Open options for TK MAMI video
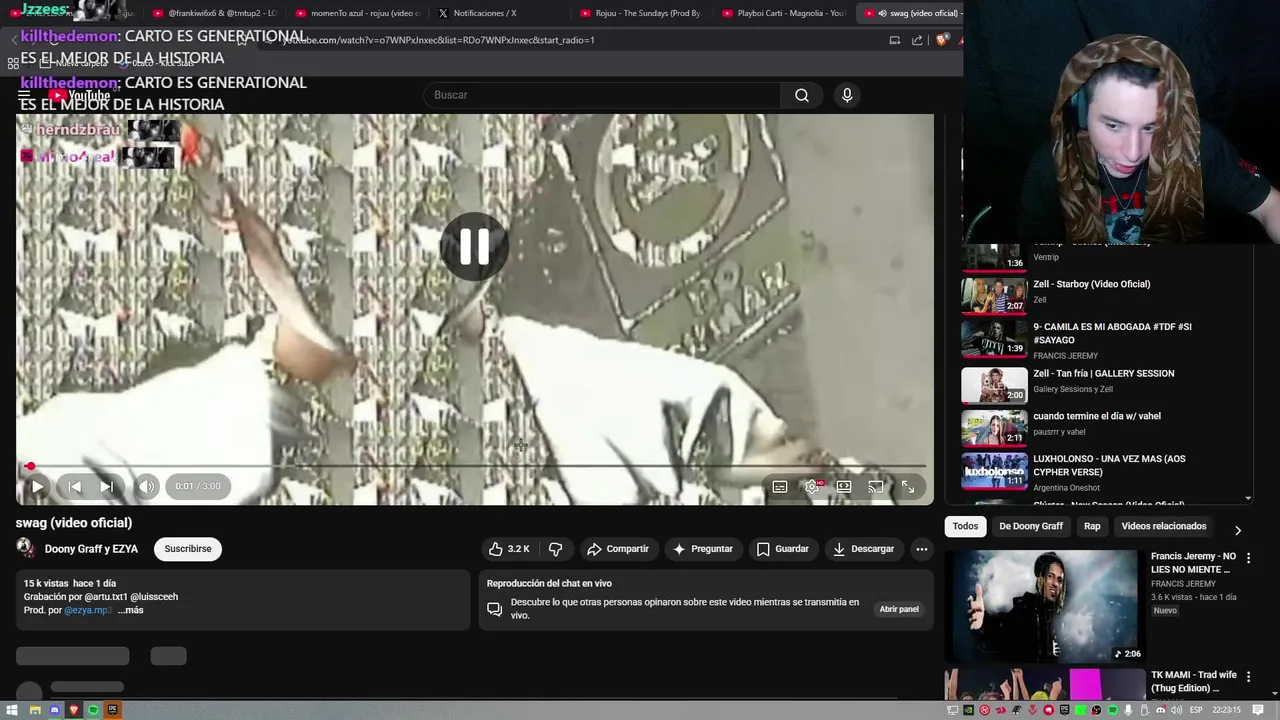 click(x=1248, y=677)
